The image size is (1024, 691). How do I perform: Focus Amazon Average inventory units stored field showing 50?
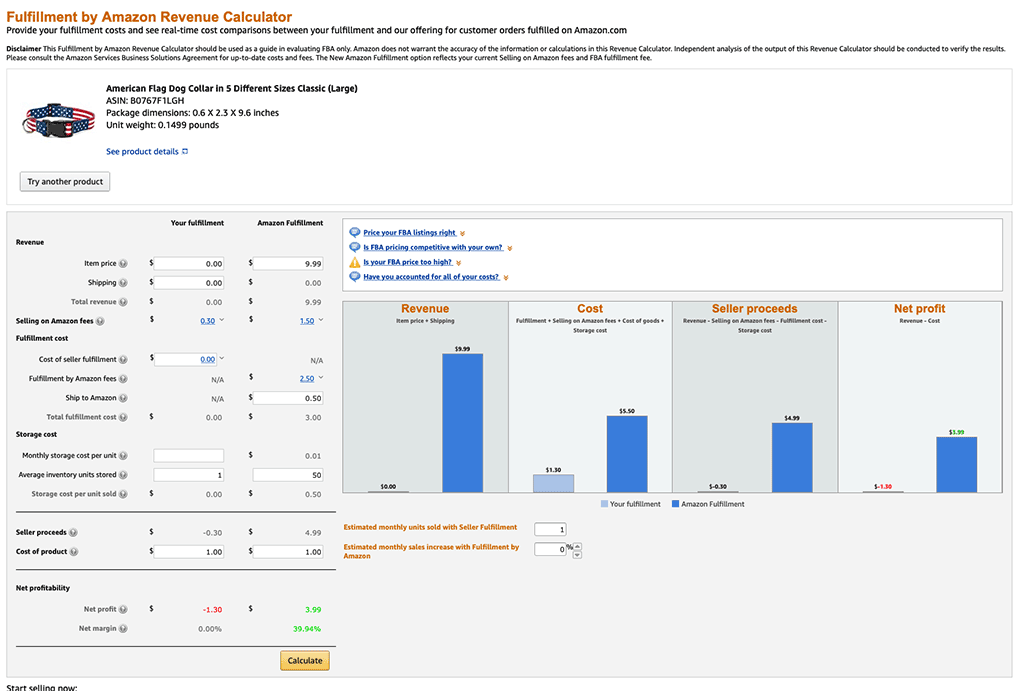(288, 475)
